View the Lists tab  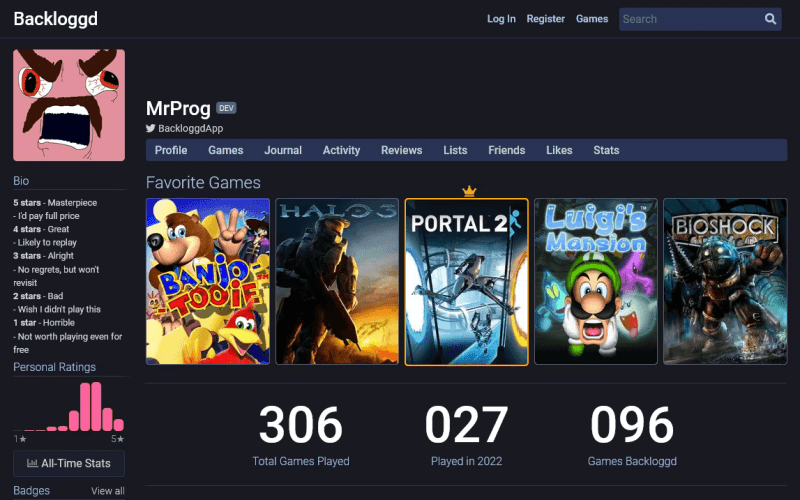tap(455, 150)
